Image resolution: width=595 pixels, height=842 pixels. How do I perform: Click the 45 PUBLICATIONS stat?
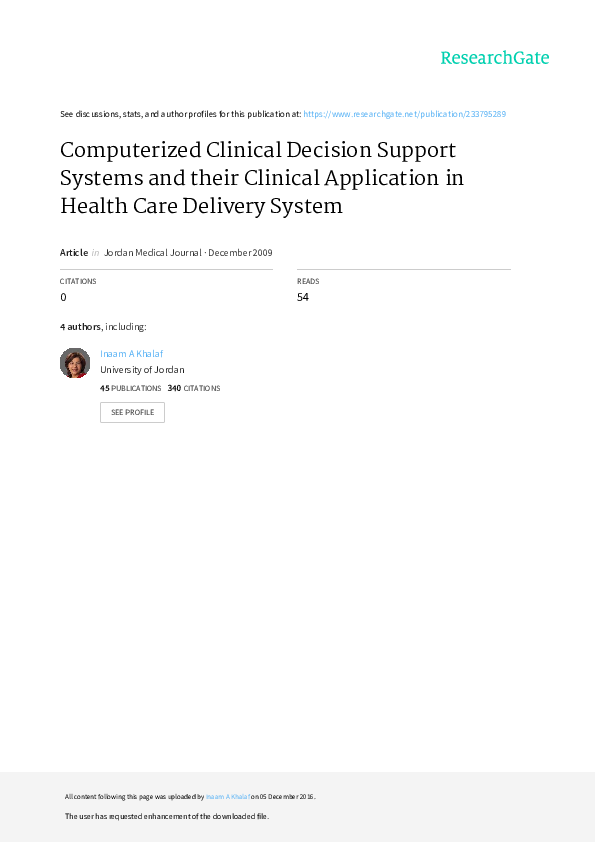[130, 388]
